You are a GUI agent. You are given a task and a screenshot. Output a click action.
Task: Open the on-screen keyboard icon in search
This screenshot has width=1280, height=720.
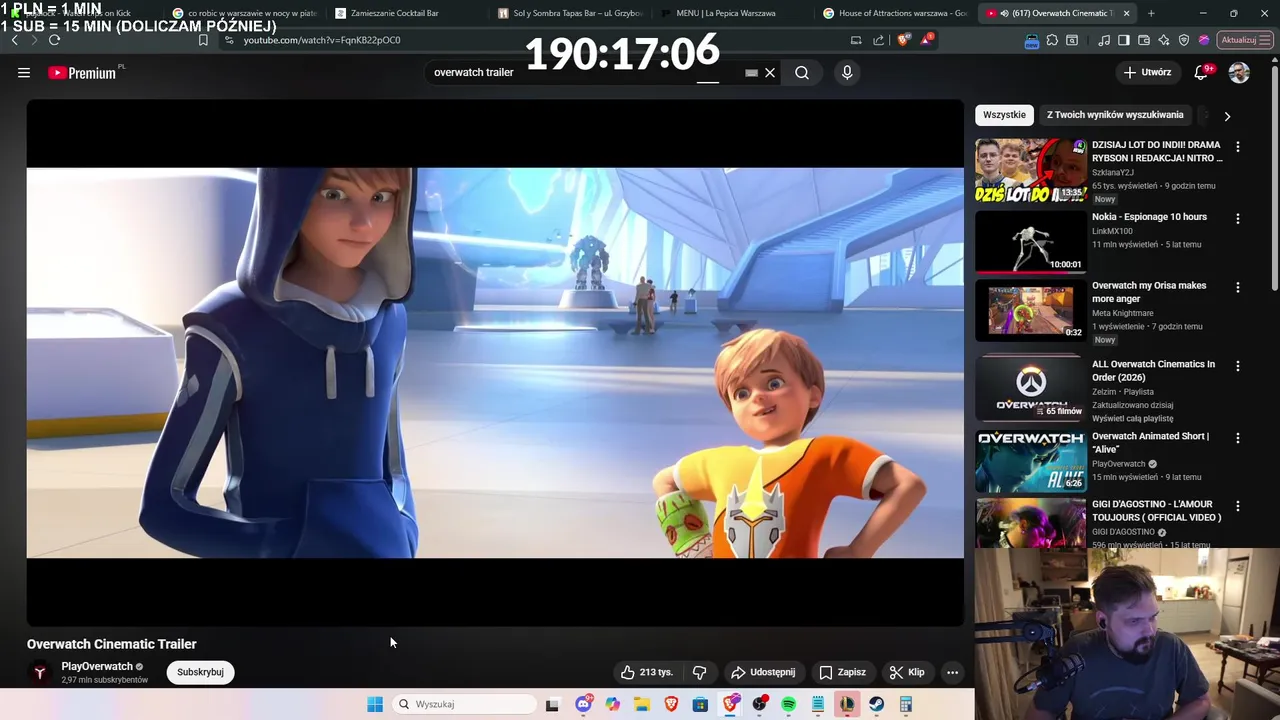[x=751, y=72]
